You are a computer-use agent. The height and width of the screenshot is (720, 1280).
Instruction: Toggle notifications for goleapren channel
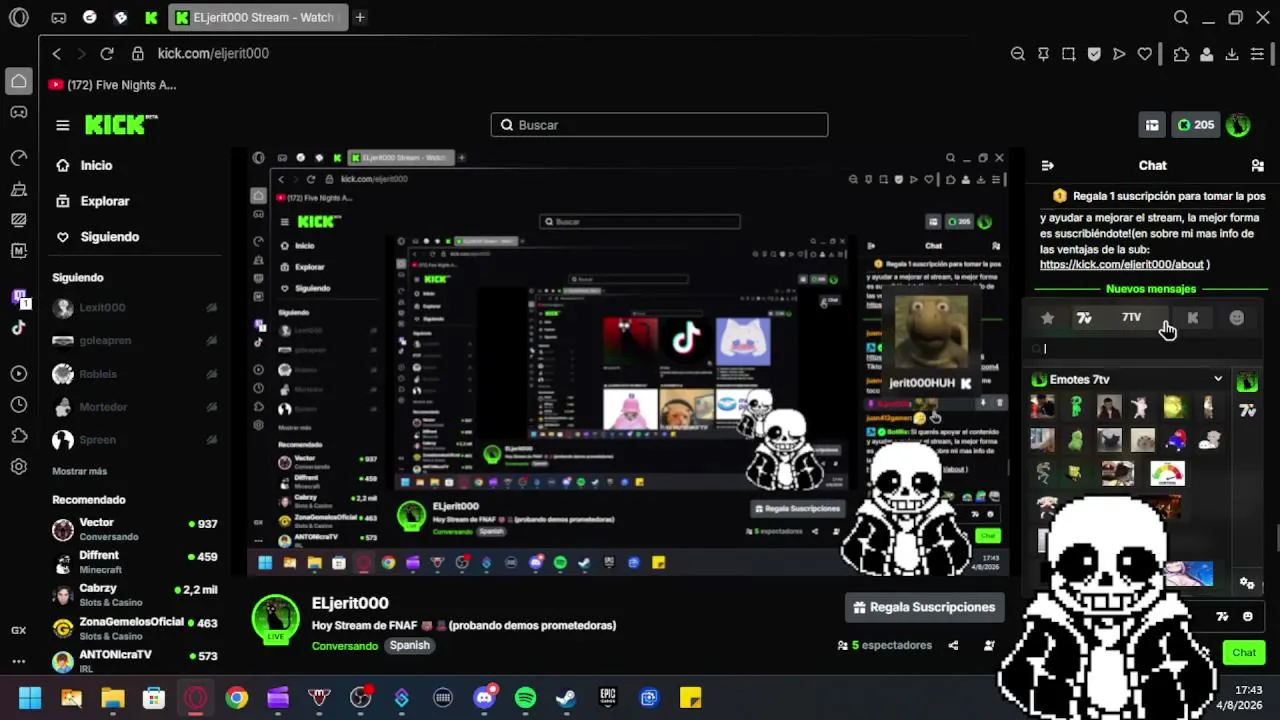pyautogui.click(x=211, y=341)
